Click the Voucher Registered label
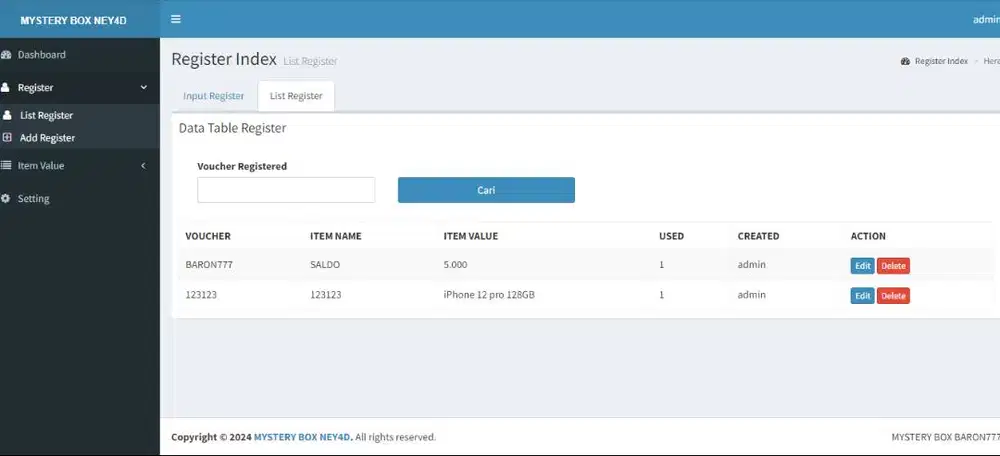The height and width of the screenshot is (456, 1000). 242,166
